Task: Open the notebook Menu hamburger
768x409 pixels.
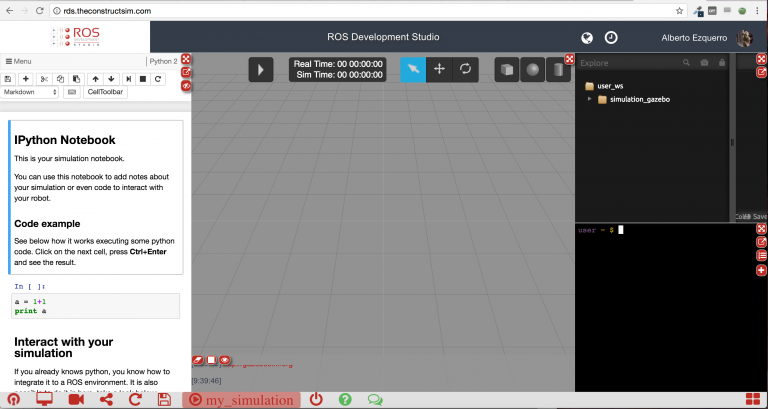Action: [19, 61]
